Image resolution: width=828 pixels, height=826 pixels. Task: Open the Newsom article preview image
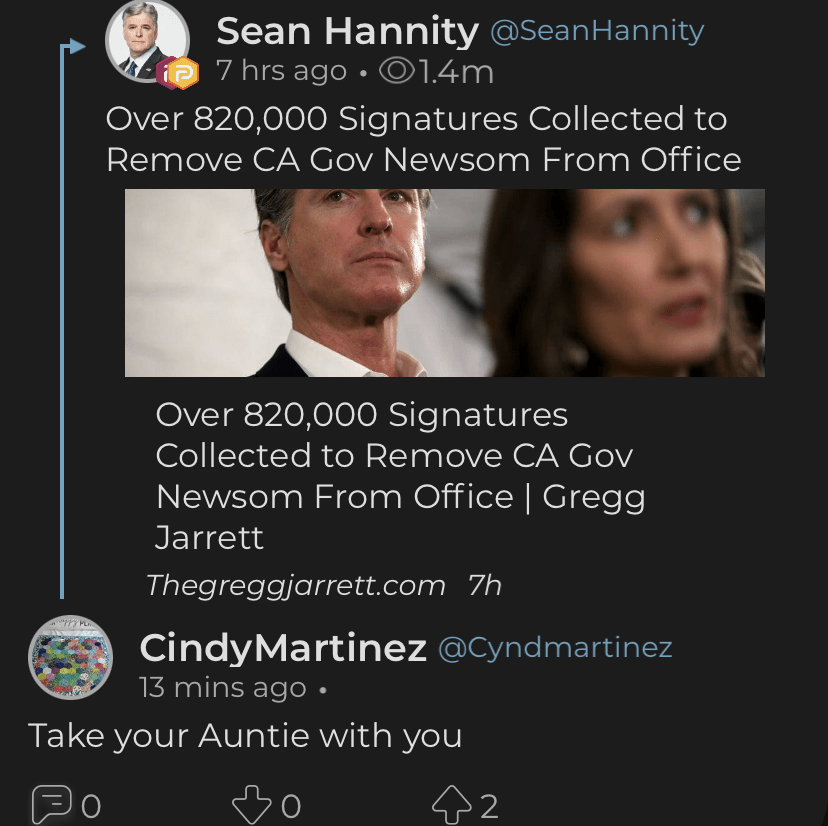444,283
